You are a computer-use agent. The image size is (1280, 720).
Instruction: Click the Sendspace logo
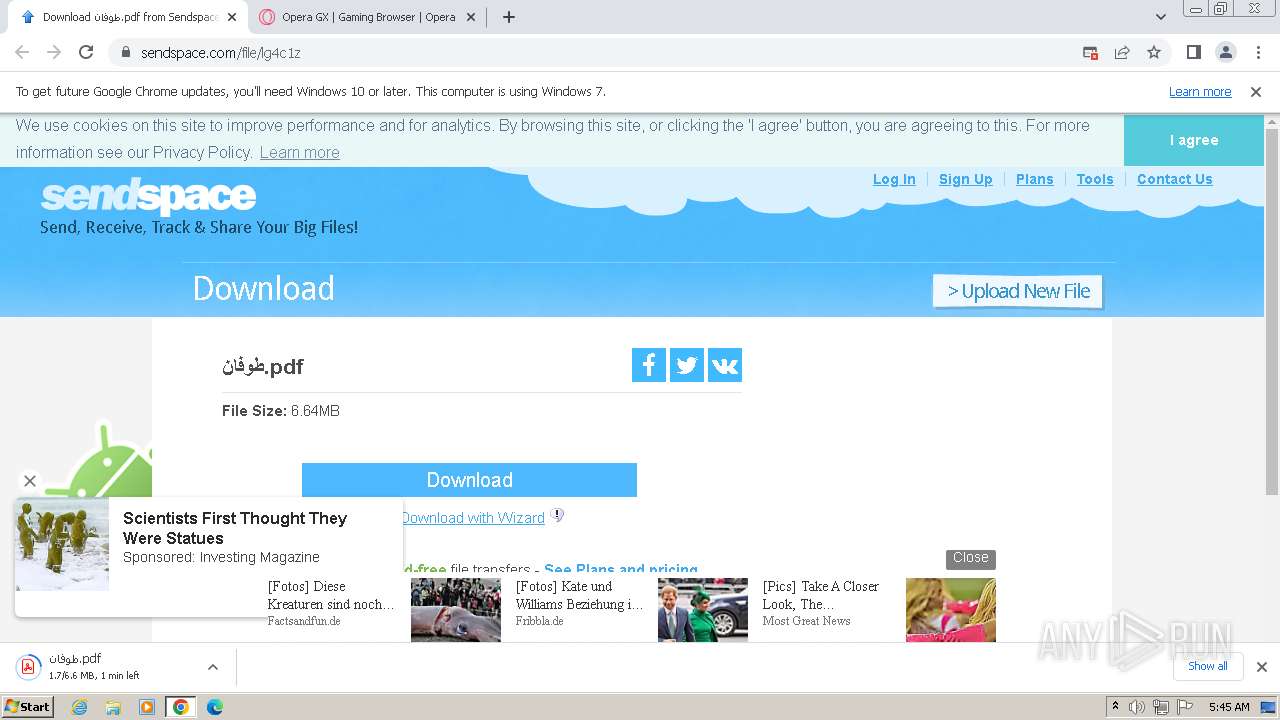pyautogui.click(x=148, y=197)
